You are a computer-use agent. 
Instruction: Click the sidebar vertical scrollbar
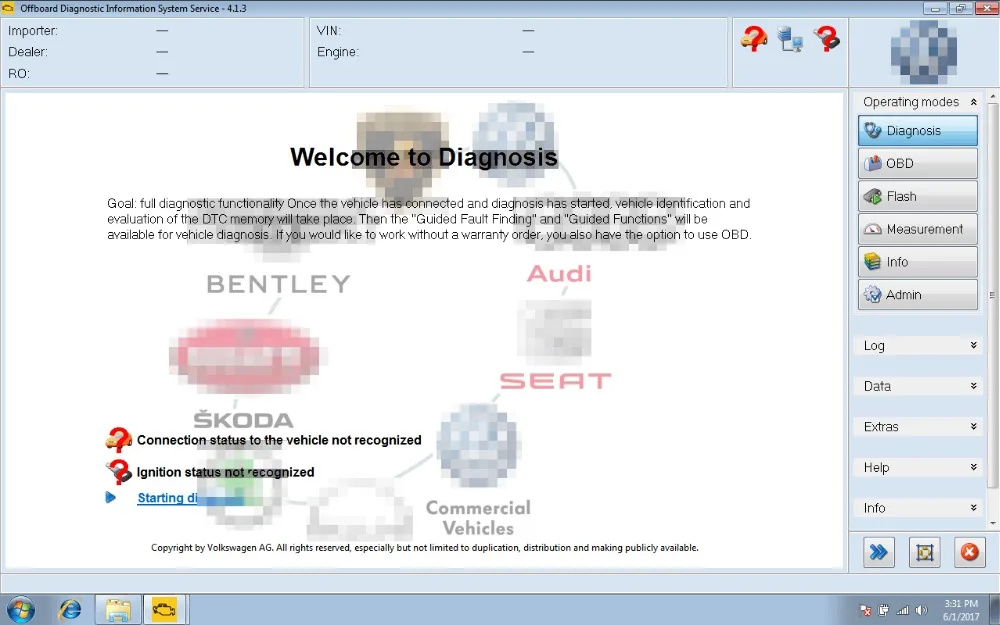(992, 293)
